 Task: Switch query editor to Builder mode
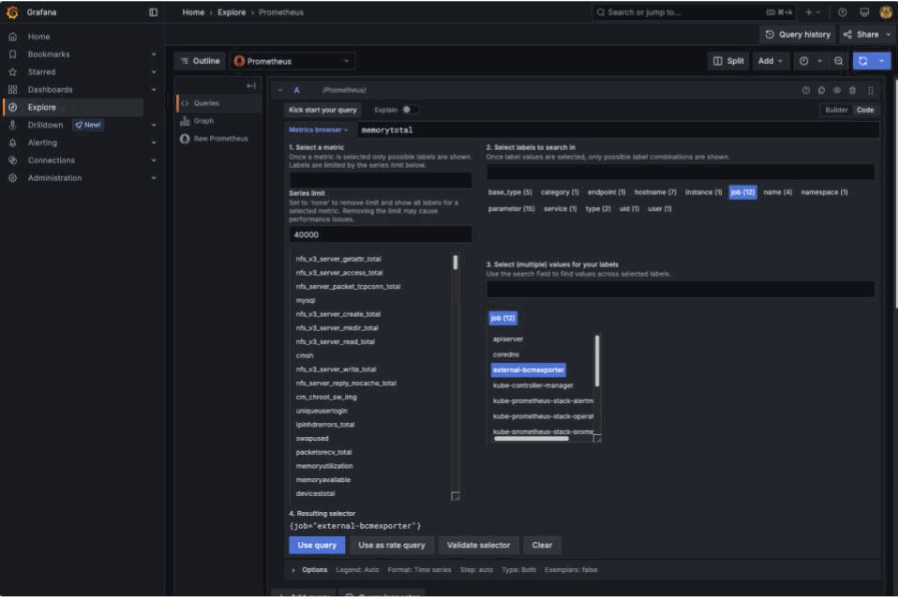click(x=836, y=110)
